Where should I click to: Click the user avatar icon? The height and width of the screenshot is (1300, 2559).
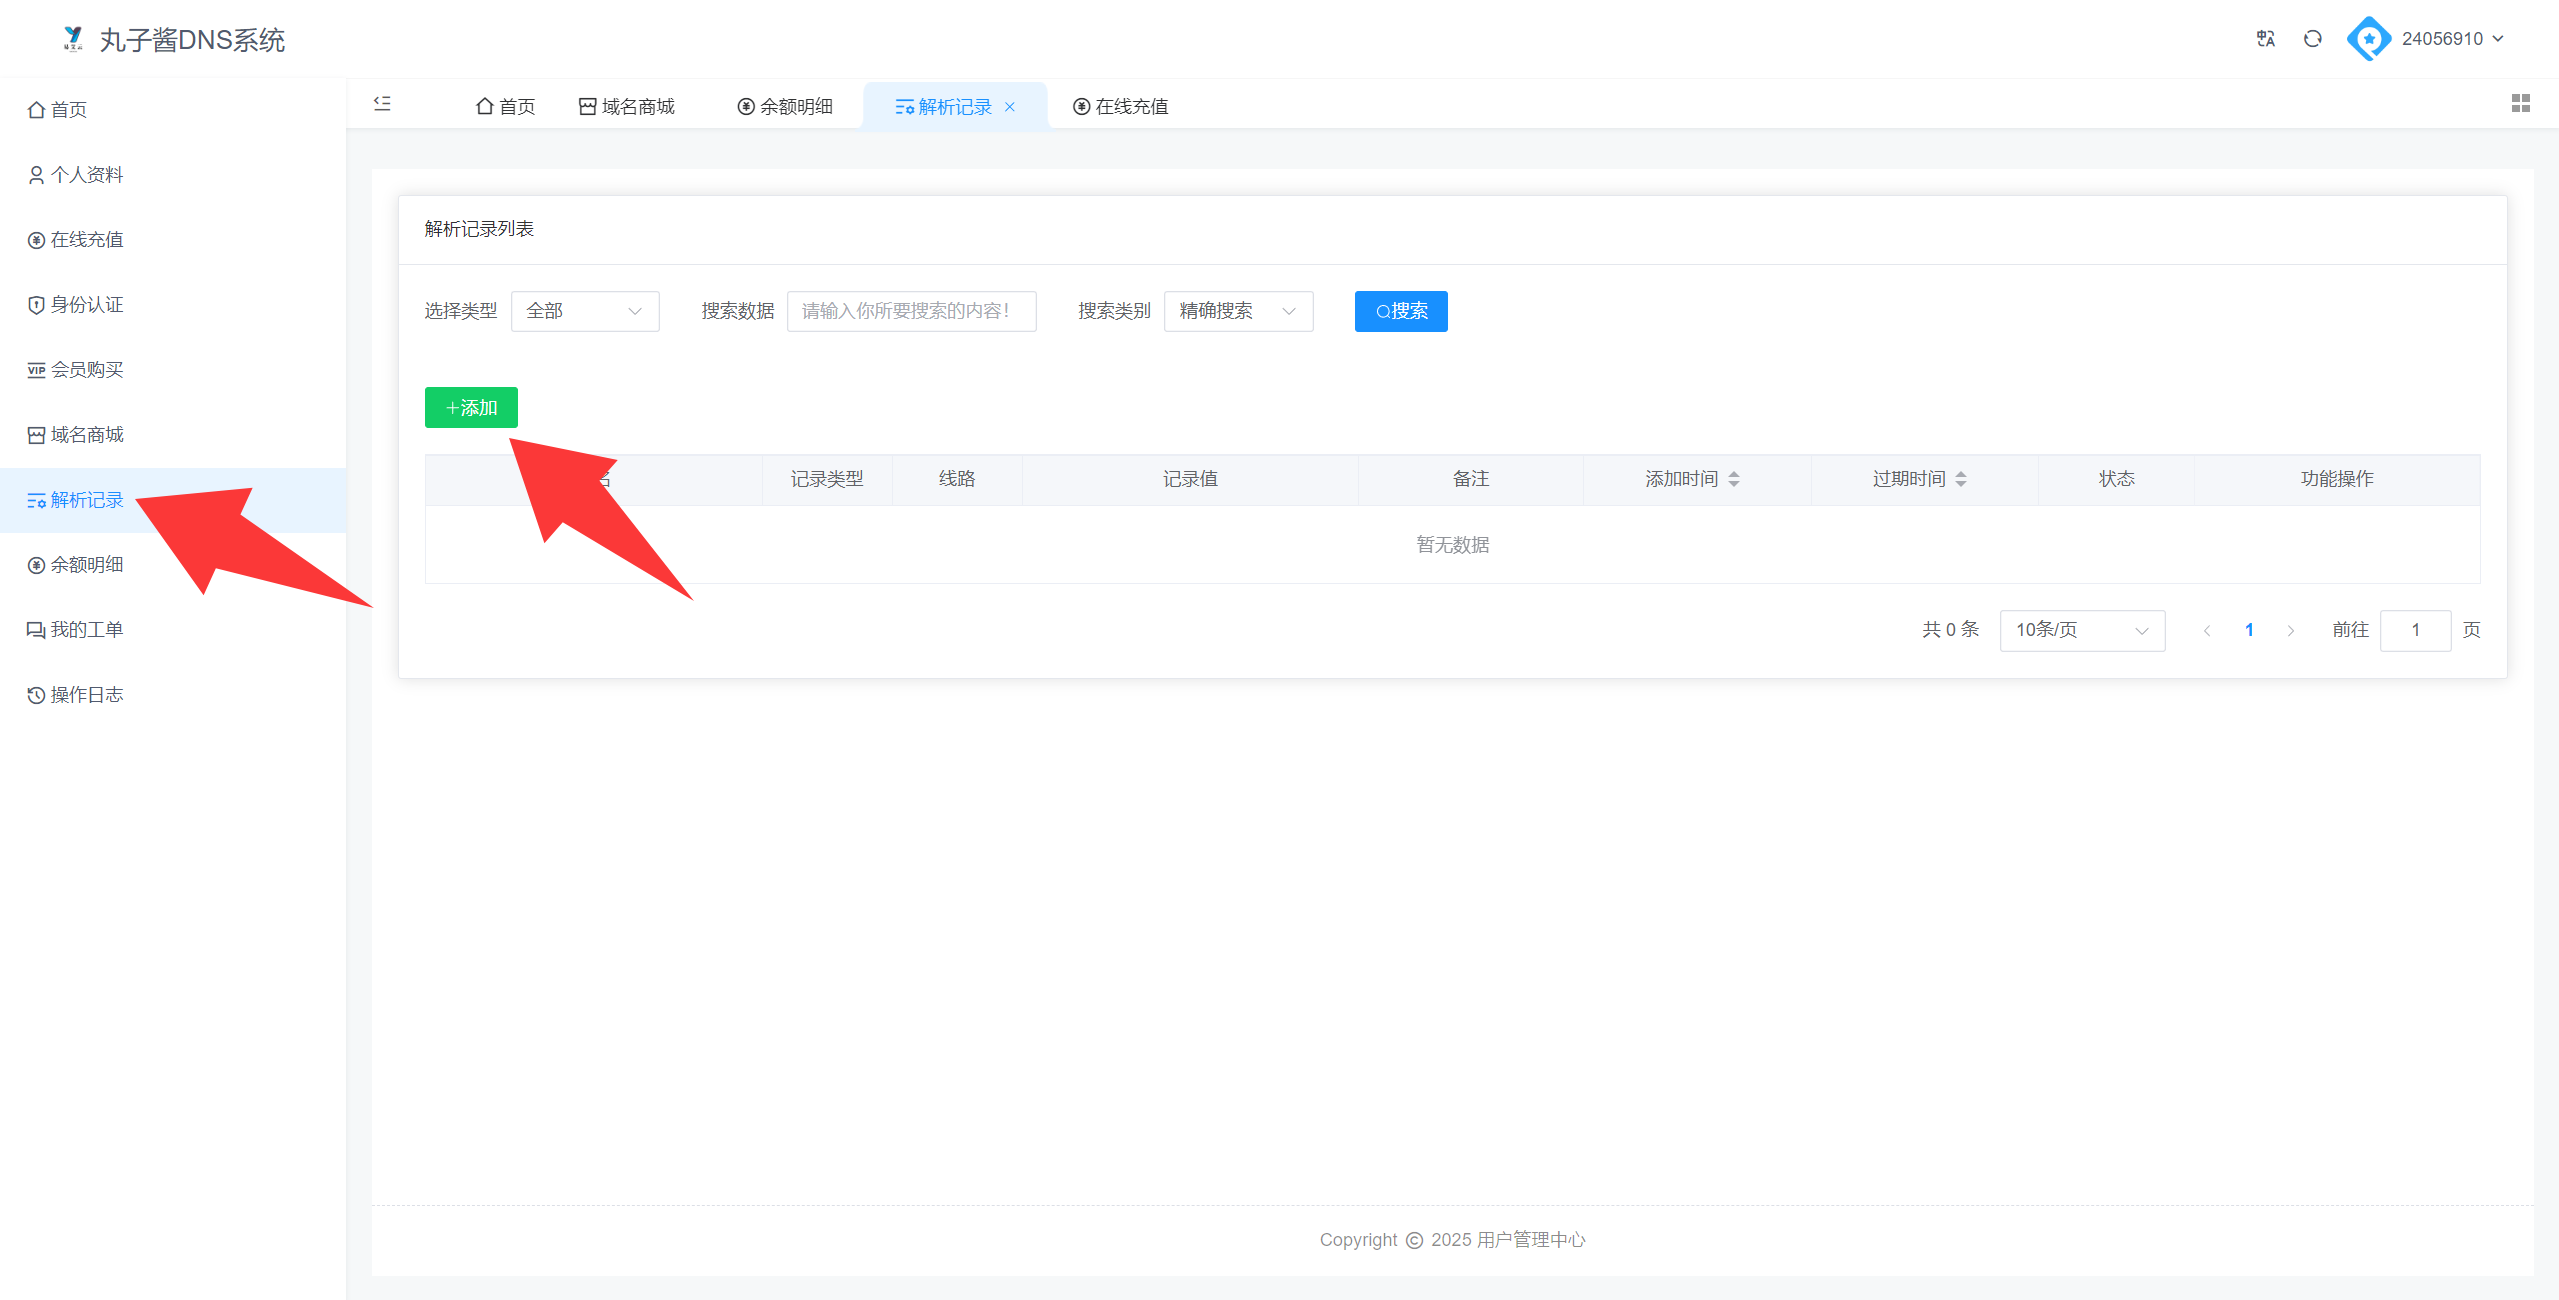(x=2368, y=39)
